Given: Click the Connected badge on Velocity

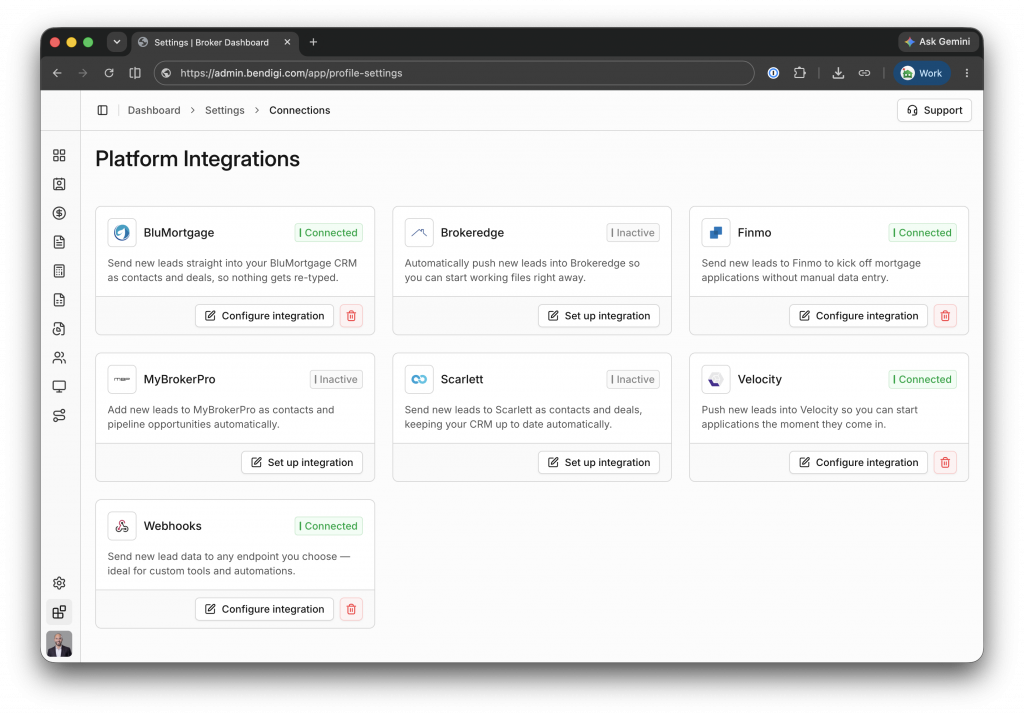Looking at the screenshot, I should tap(922, 380).
